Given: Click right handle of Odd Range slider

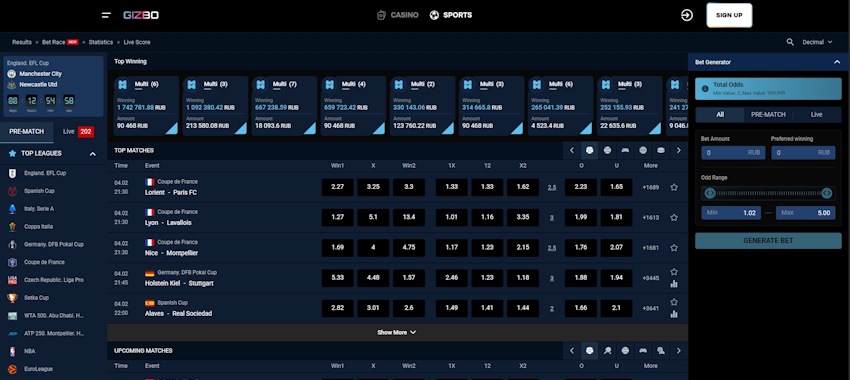Looking at the screenshot, I should pyautogui.click(x=827, y=193).
